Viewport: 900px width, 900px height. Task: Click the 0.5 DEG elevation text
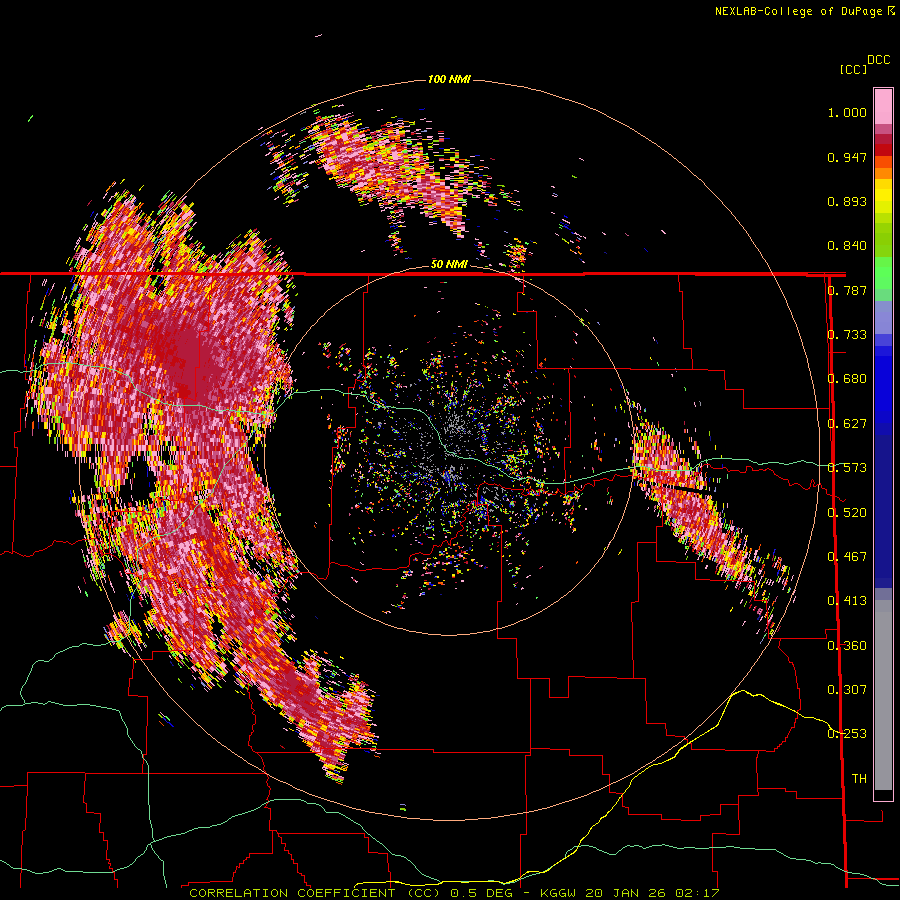(481, 893)
